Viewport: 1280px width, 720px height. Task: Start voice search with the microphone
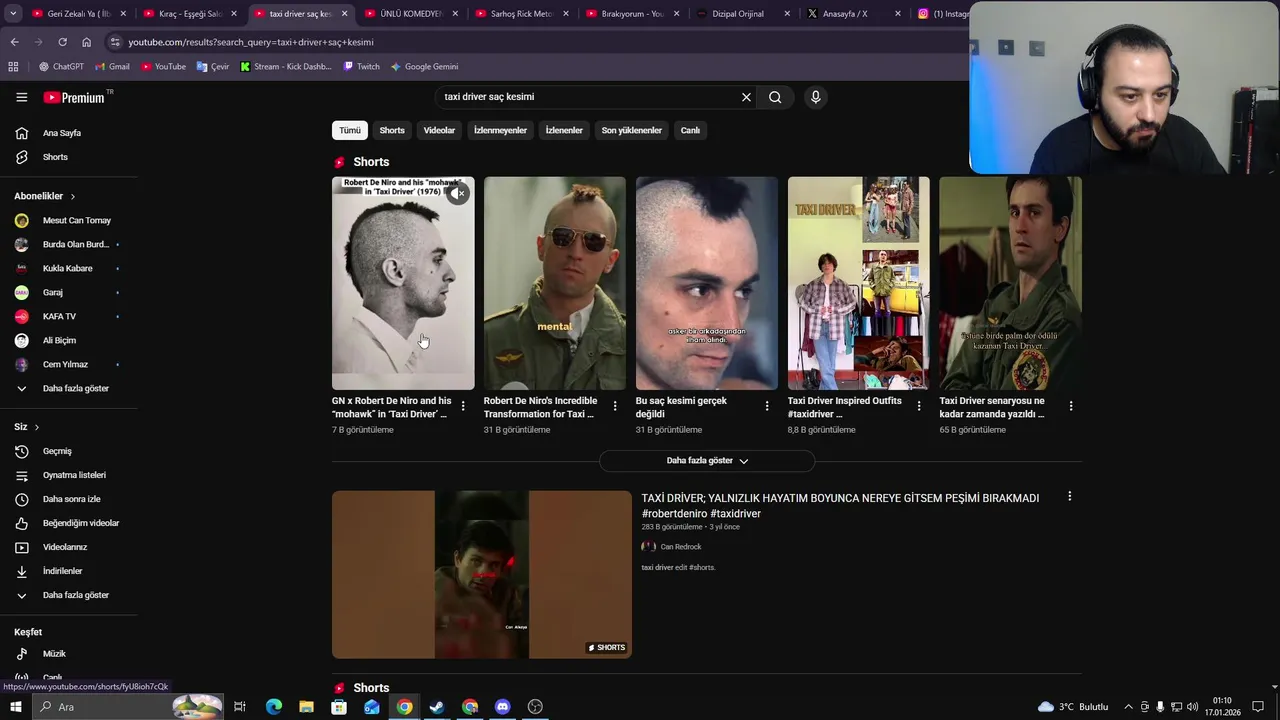[x=815, y=97]
